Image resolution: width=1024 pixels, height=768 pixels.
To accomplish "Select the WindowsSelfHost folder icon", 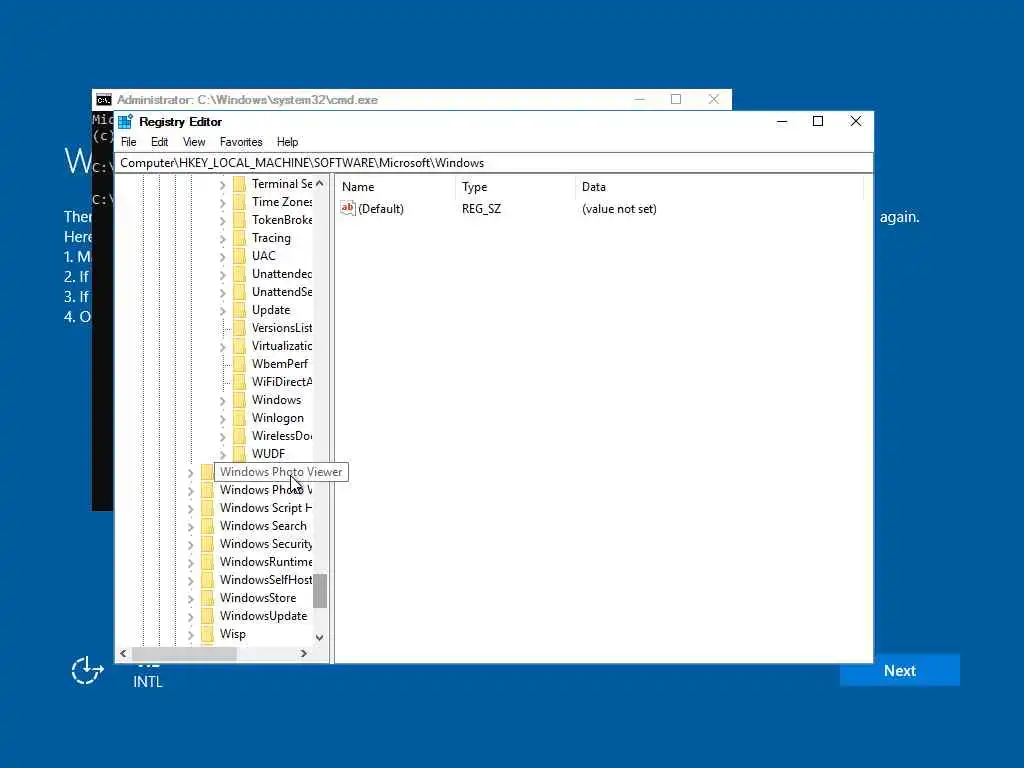I will [x=208, y=580].
